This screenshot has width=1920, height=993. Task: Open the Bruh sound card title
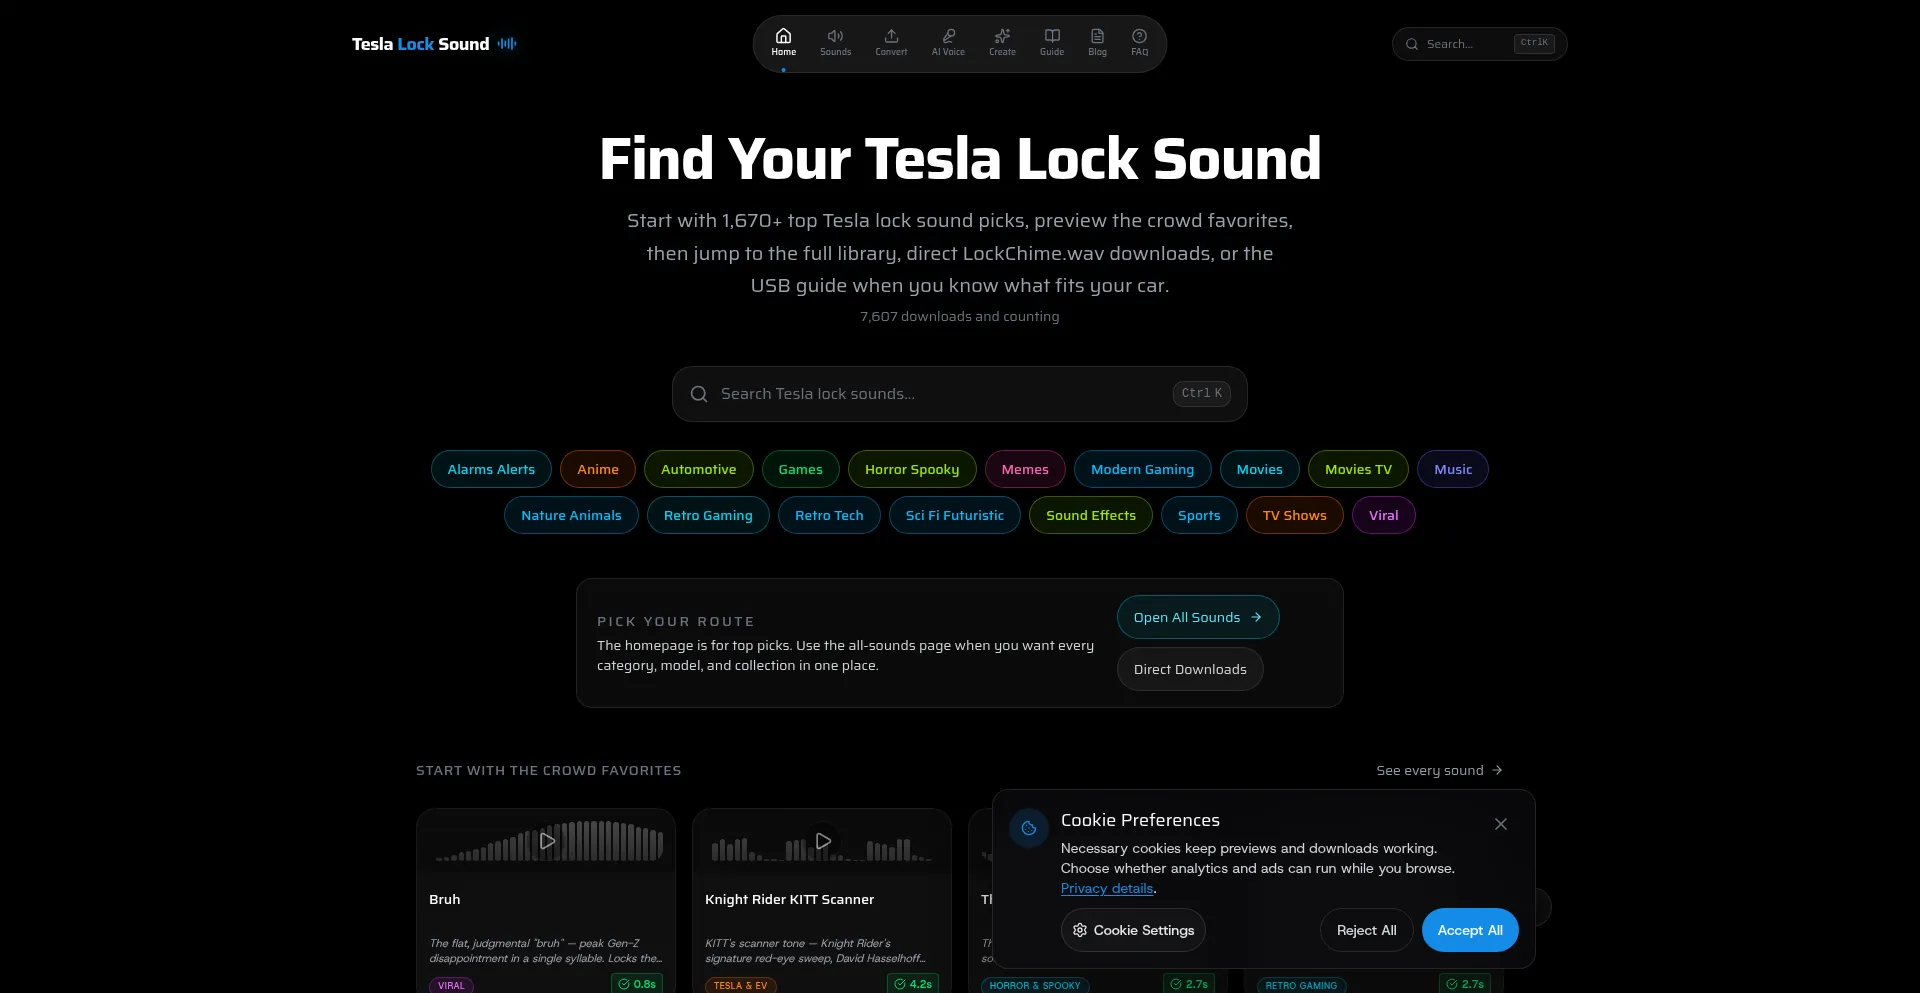(x=445, y=899)
